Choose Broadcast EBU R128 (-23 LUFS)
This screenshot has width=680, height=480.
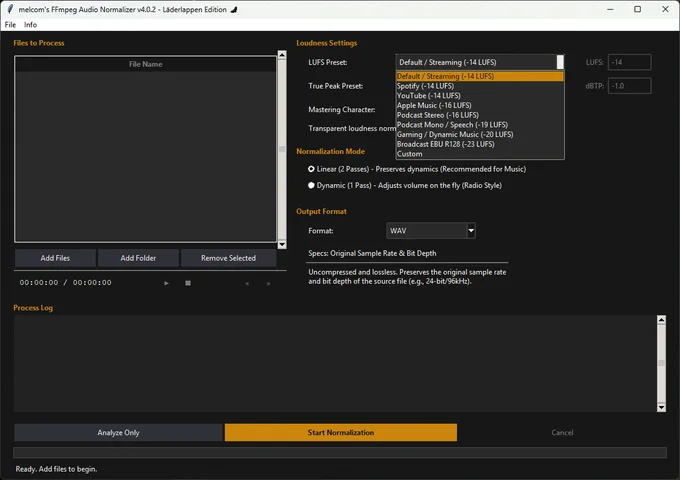480,144
